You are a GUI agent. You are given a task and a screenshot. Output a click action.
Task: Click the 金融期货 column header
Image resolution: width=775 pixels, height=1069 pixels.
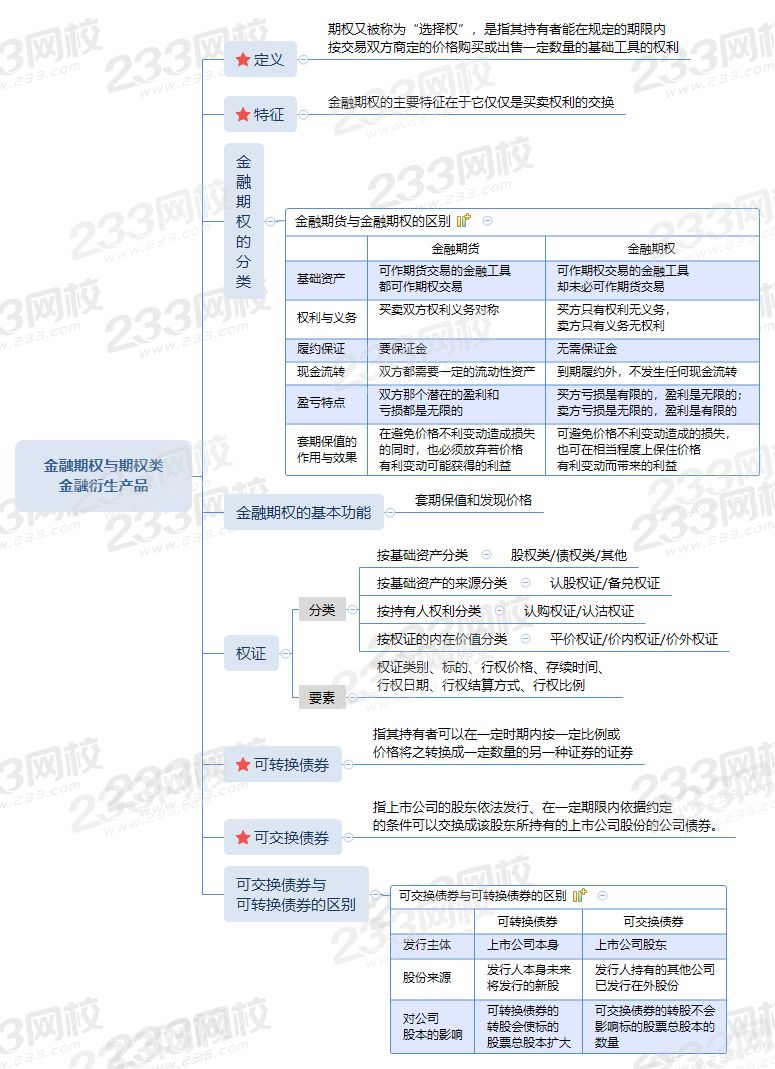point(455,249)
